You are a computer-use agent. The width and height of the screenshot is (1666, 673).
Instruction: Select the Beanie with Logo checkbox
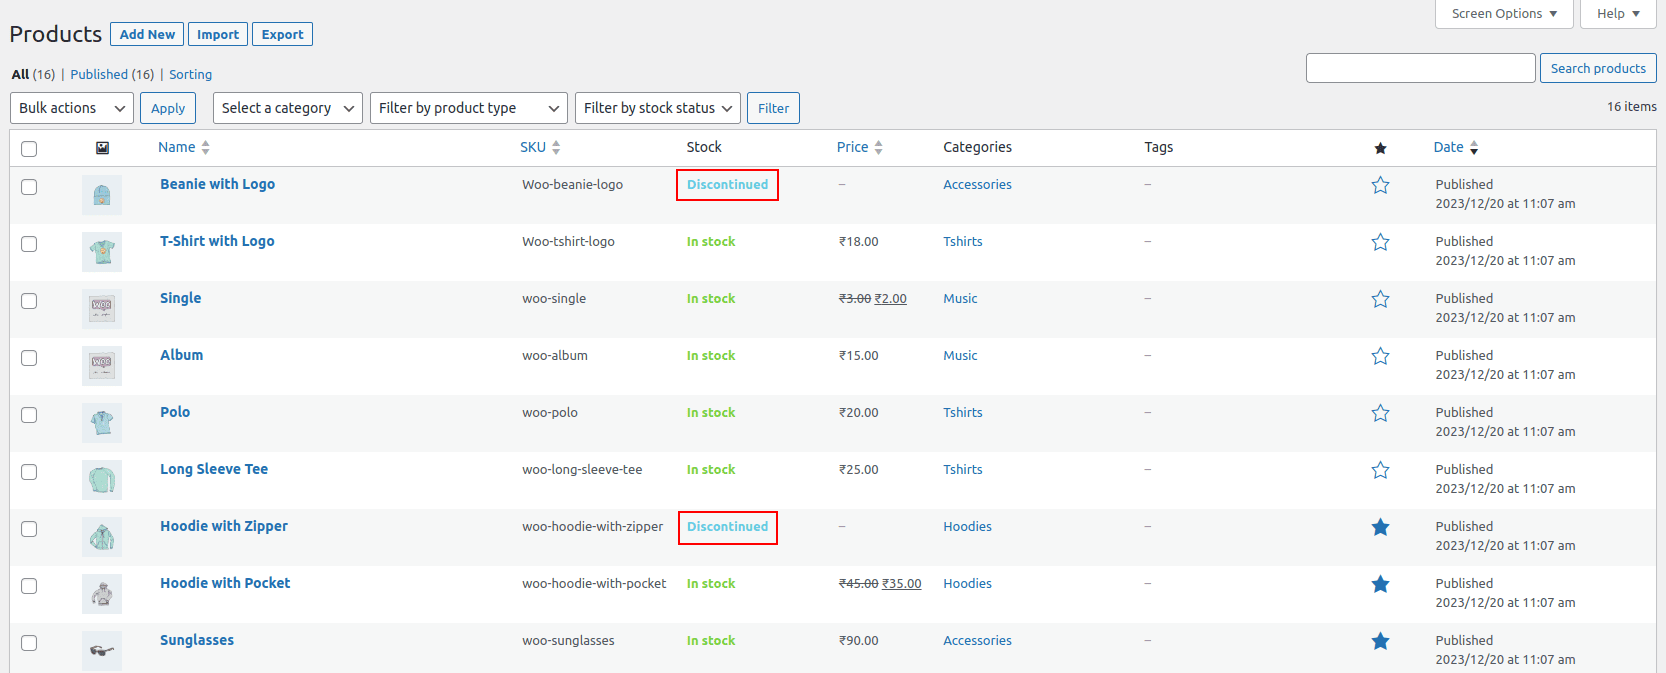tap(29, 187)
